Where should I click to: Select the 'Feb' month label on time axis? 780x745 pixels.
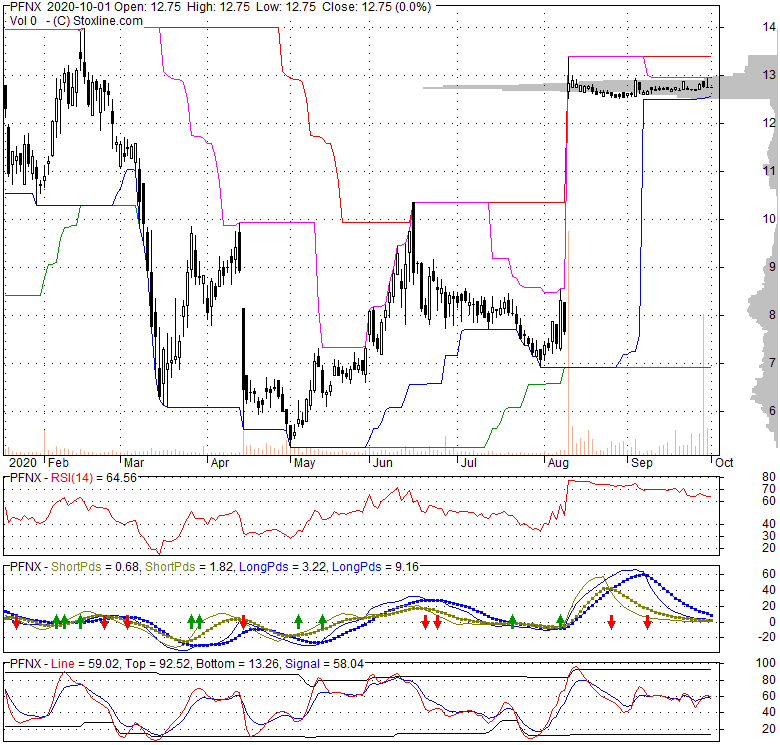tap(58, 463)
